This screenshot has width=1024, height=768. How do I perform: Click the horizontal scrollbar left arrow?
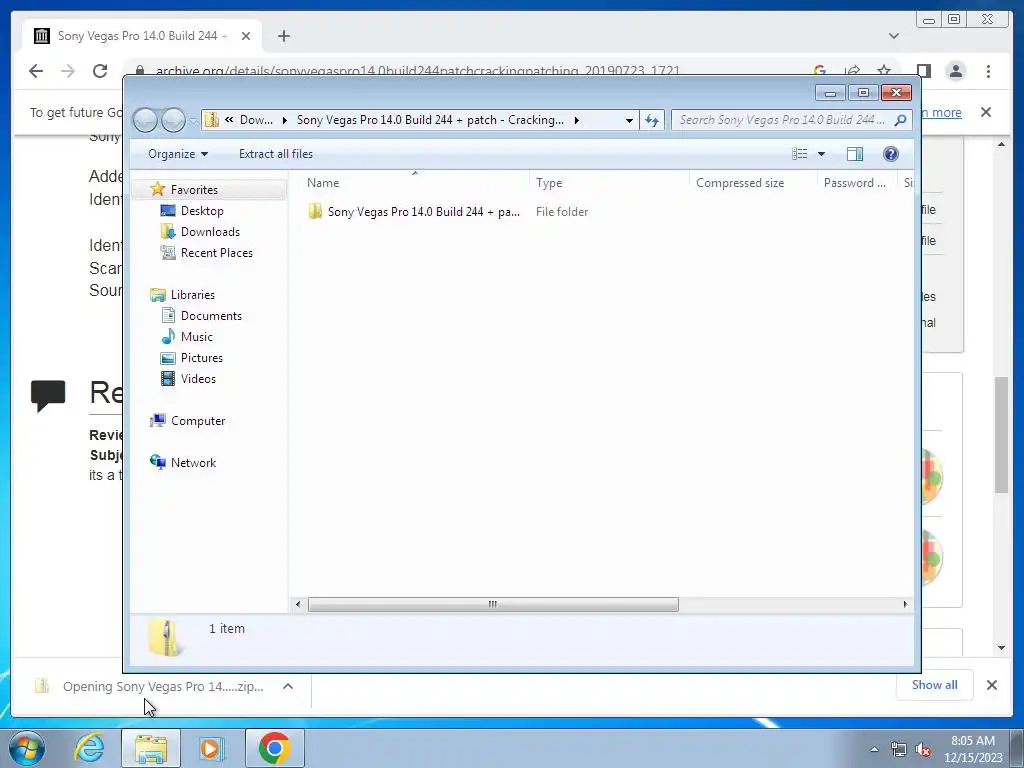point(298,605)
